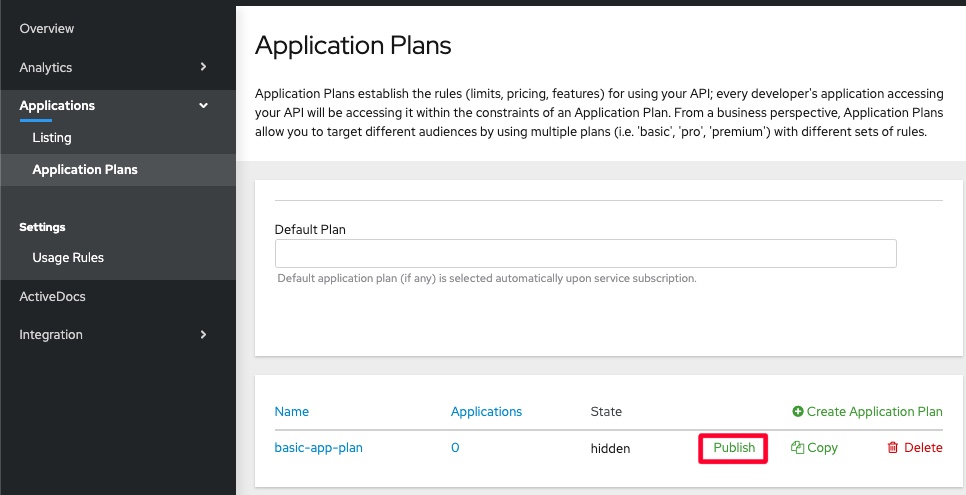Screen dimensions: 966x495
Task: Select Application Plans in the sidebar
Action: (85, 169)
